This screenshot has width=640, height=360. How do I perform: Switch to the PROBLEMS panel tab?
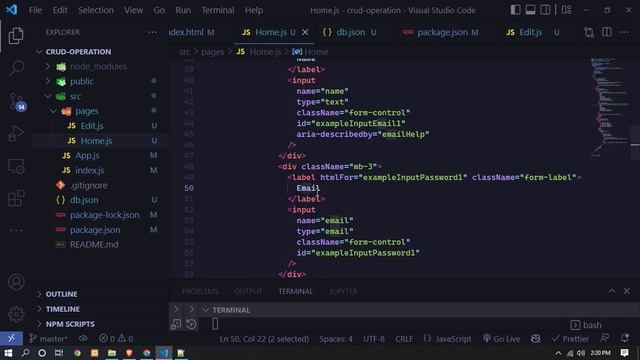click(x=200, y=291)
